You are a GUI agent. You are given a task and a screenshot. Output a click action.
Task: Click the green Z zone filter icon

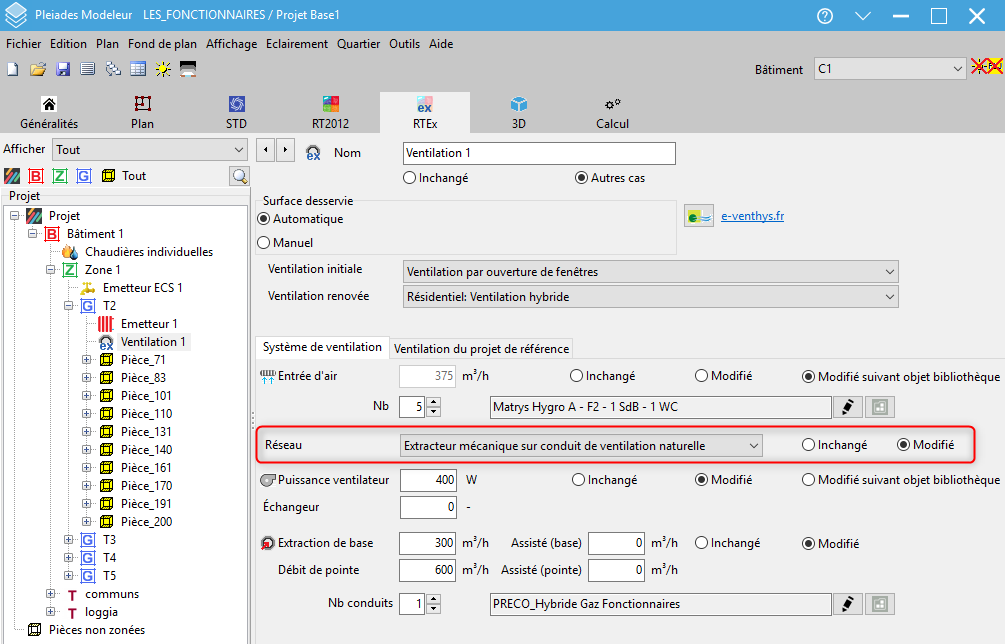coord(60,176)
